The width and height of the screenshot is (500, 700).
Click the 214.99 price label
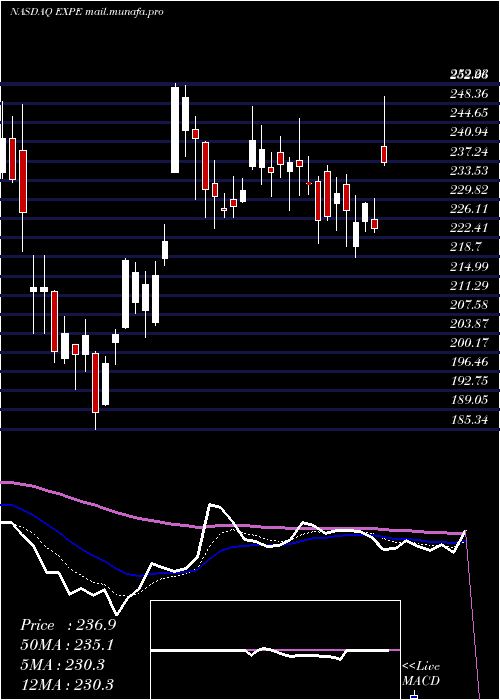pos(469,267)
